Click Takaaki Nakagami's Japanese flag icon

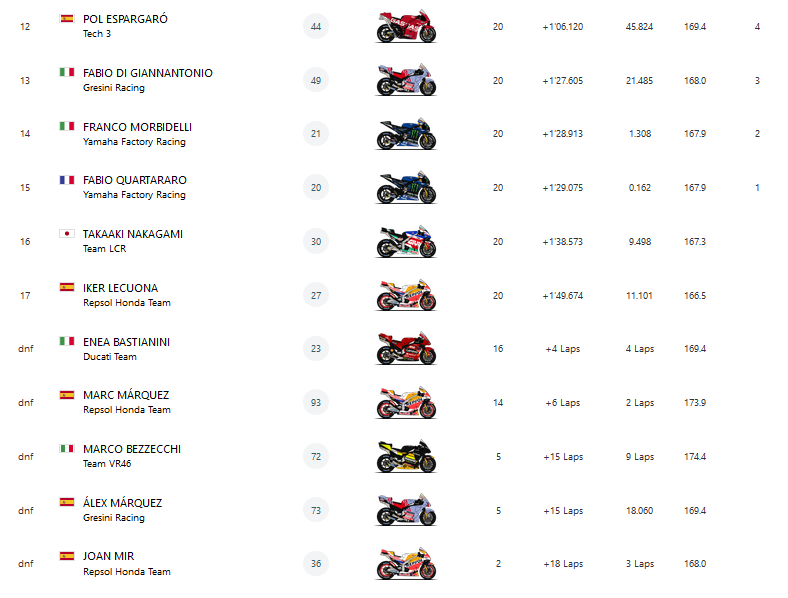[x=67, y=234]
